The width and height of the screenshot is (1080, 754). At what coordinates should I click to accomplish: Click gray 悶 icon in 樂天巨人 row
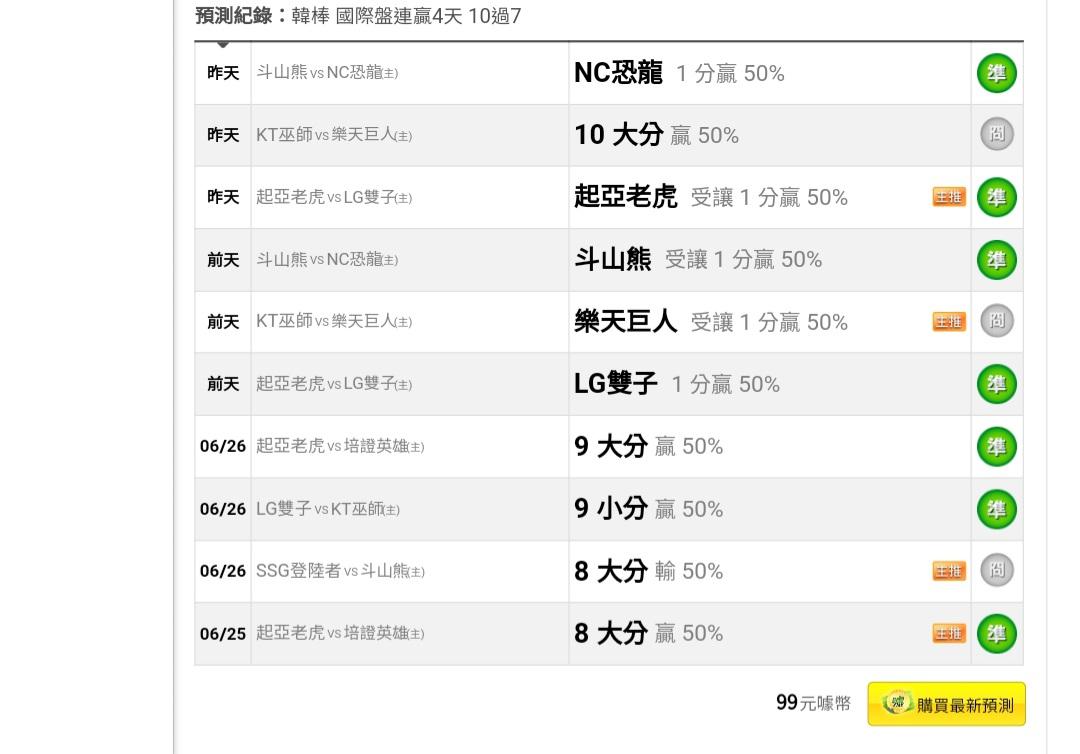point(997,321)
